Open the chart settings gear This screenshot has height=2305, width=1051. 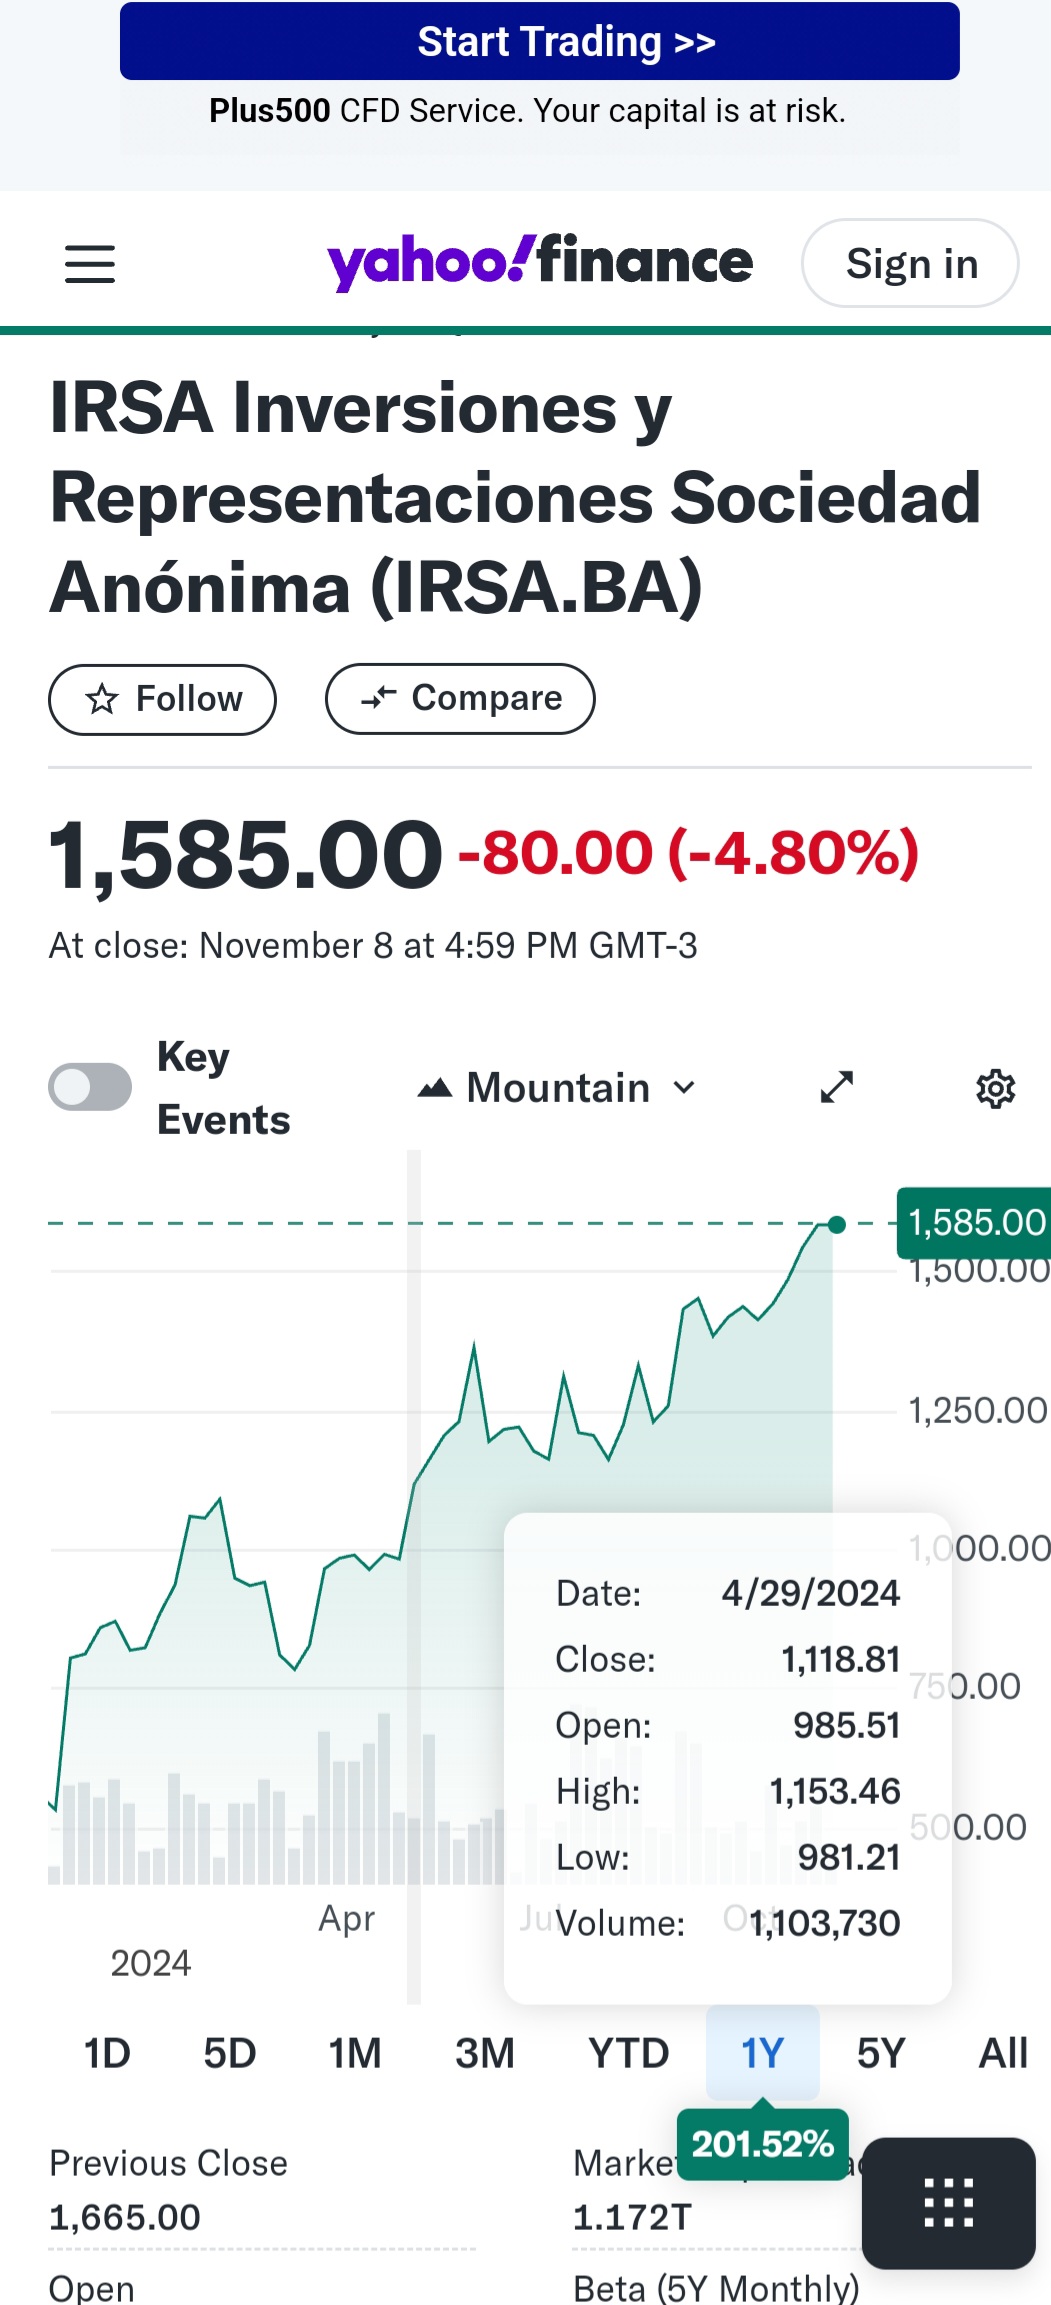tap(996, 1088)
